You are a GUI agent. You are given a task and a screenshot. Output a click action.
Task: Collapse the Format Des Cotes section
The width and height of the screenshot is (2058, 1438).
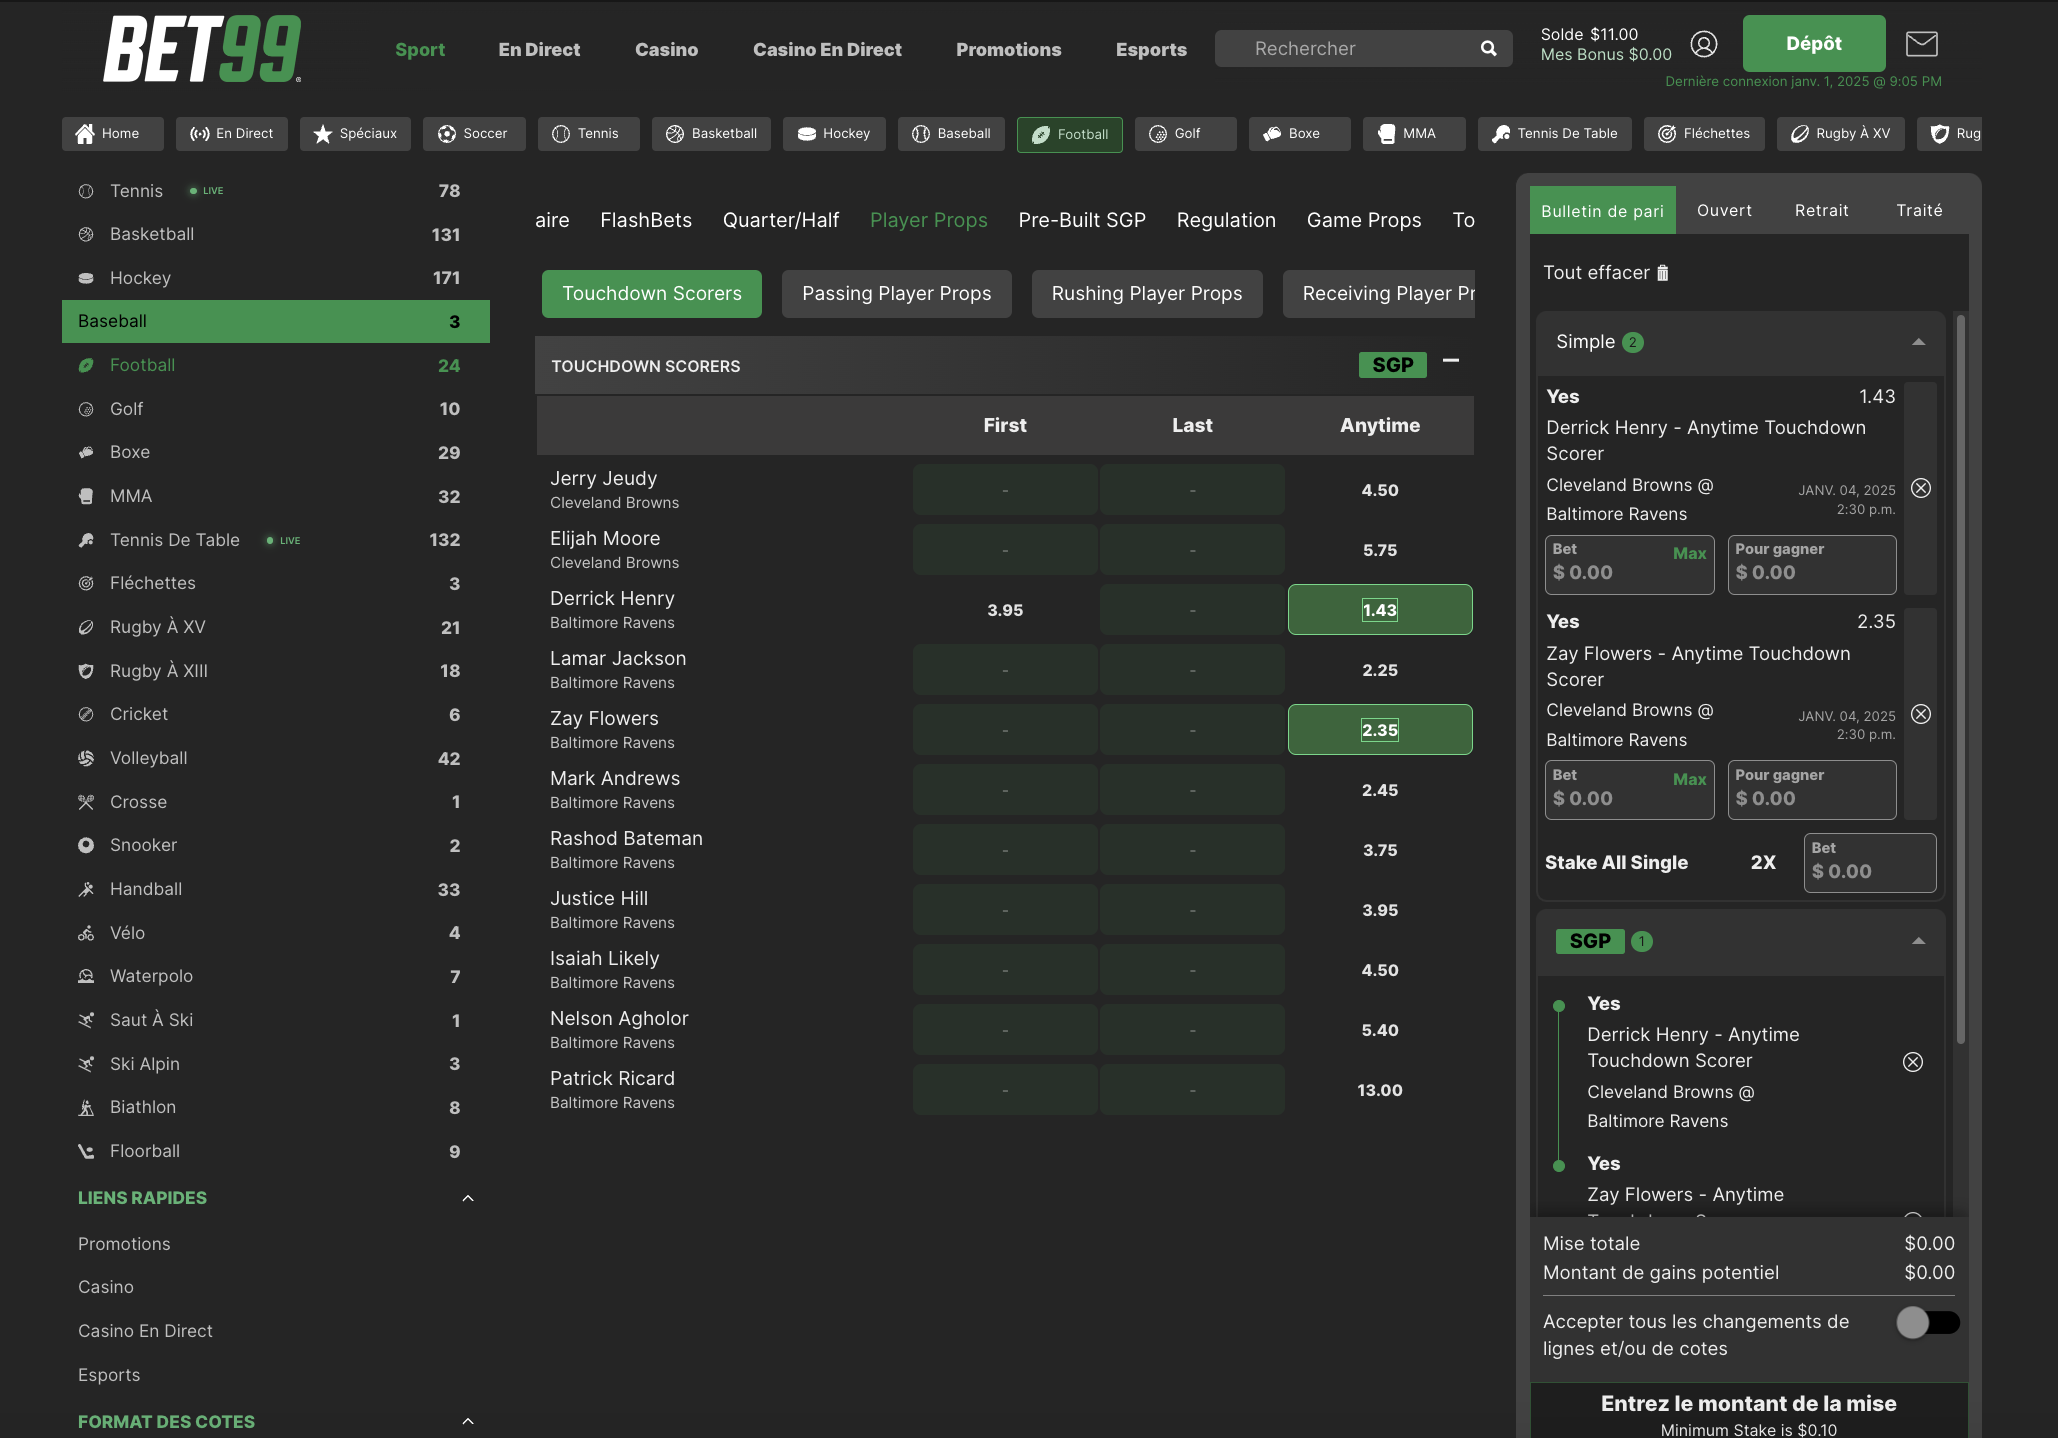467,1421
